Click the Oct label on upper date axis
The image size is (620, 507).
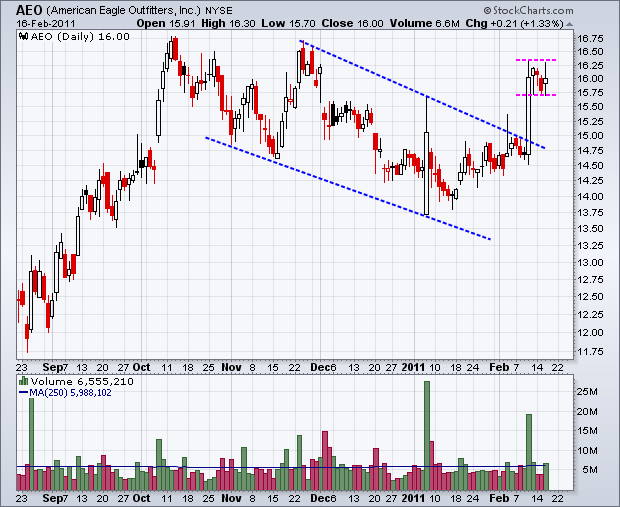tap(141, 367)
